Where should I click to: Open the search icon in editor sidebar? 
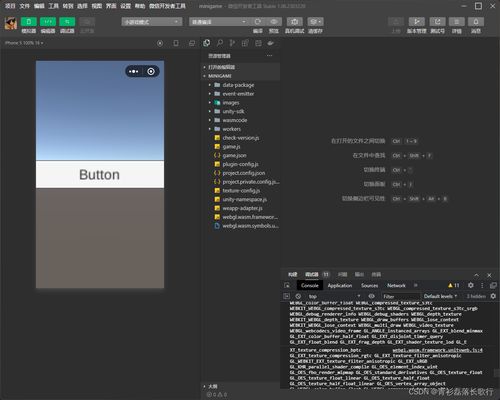(x=220, y=43)
